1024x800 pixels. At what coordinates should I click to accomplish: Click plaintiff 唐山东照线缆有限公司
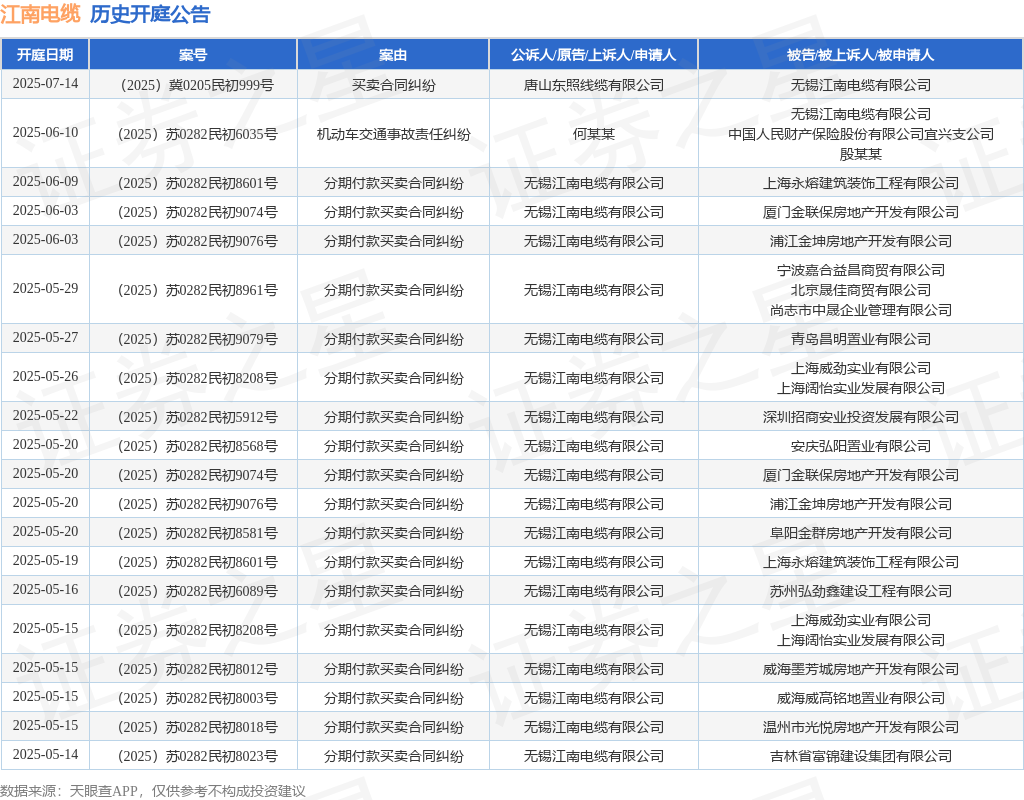click(x=594, y=85)
